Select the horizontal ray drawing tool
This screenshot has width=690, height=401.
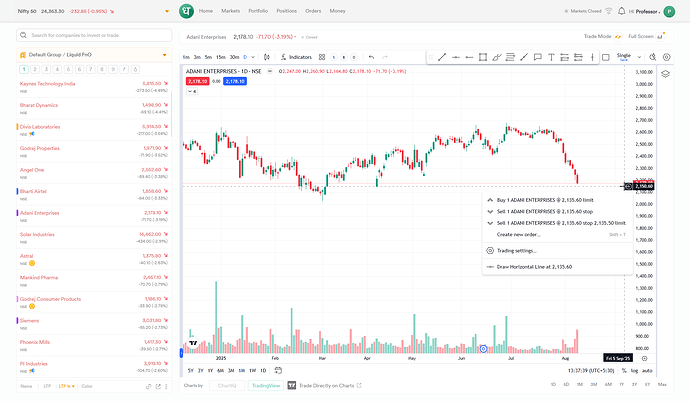click(469, 57)
